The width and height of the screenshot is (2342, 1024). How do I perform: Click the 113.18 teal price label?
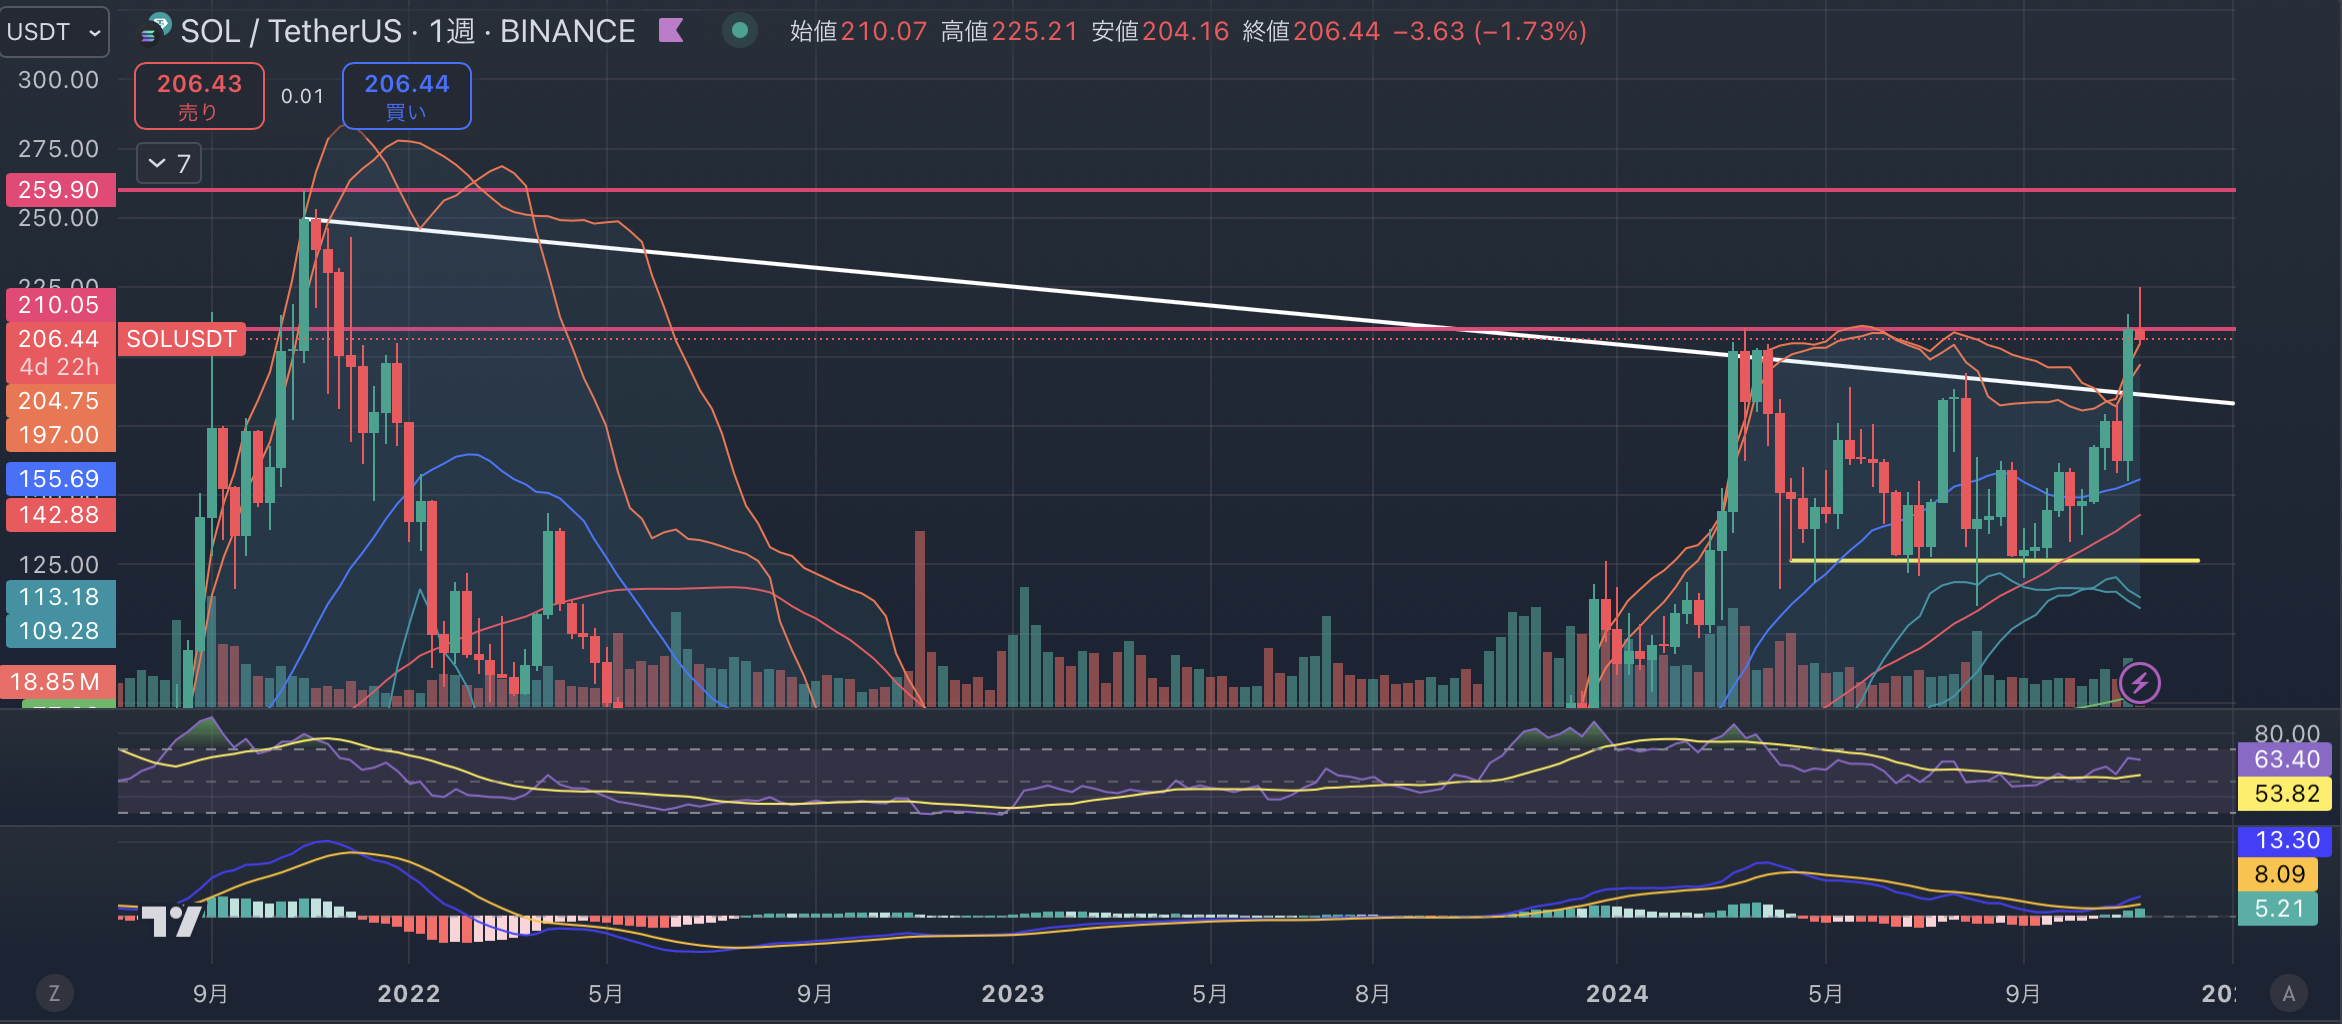point(60,597)
